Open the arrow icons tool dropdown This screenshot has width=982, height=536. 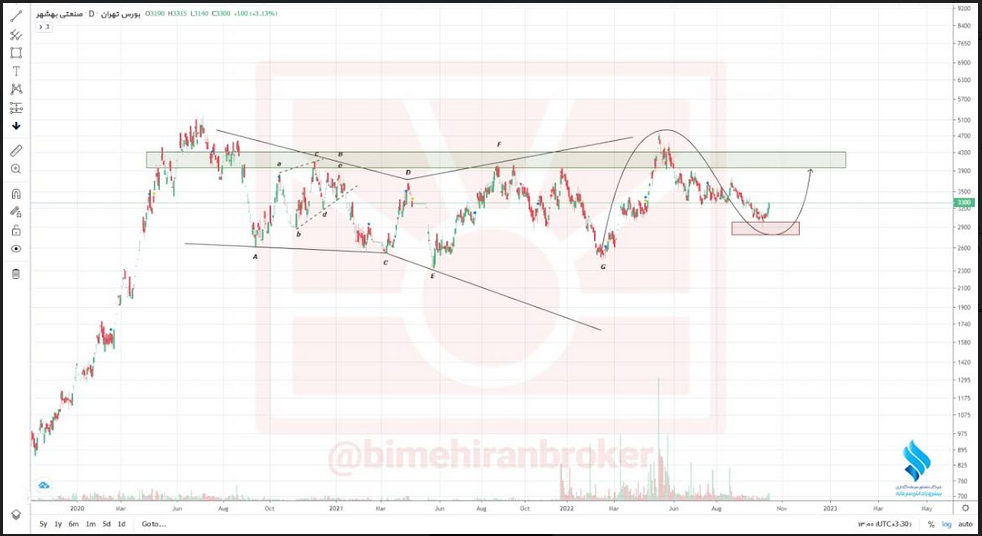(16, 126)
